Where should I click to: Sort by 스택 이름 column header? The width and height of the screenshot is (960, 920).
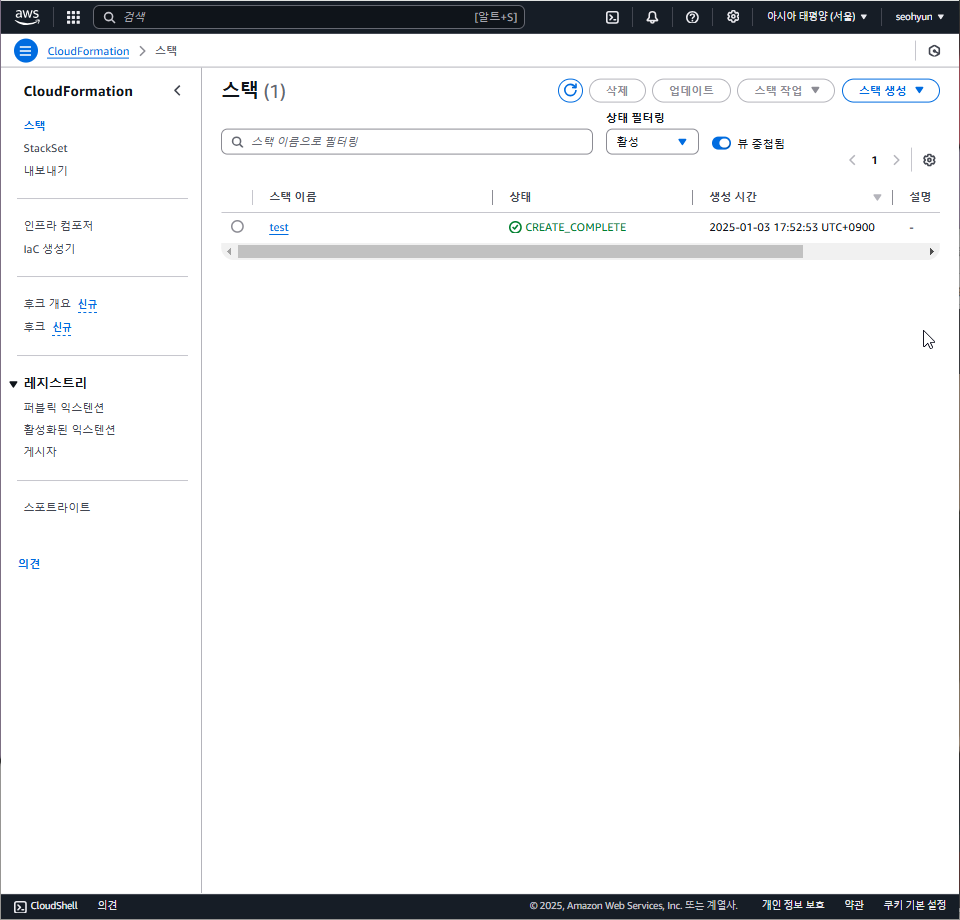tap(293, 197)
